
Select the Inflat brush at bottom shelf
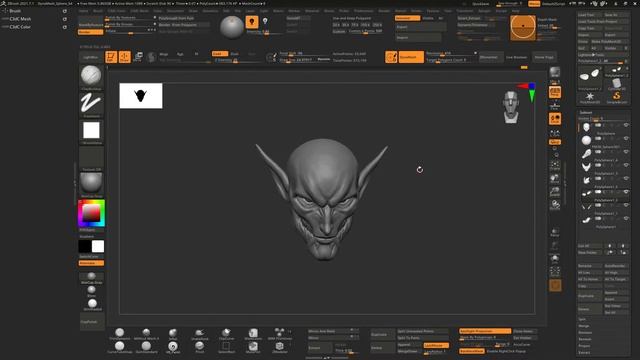(x=173, y=334)
